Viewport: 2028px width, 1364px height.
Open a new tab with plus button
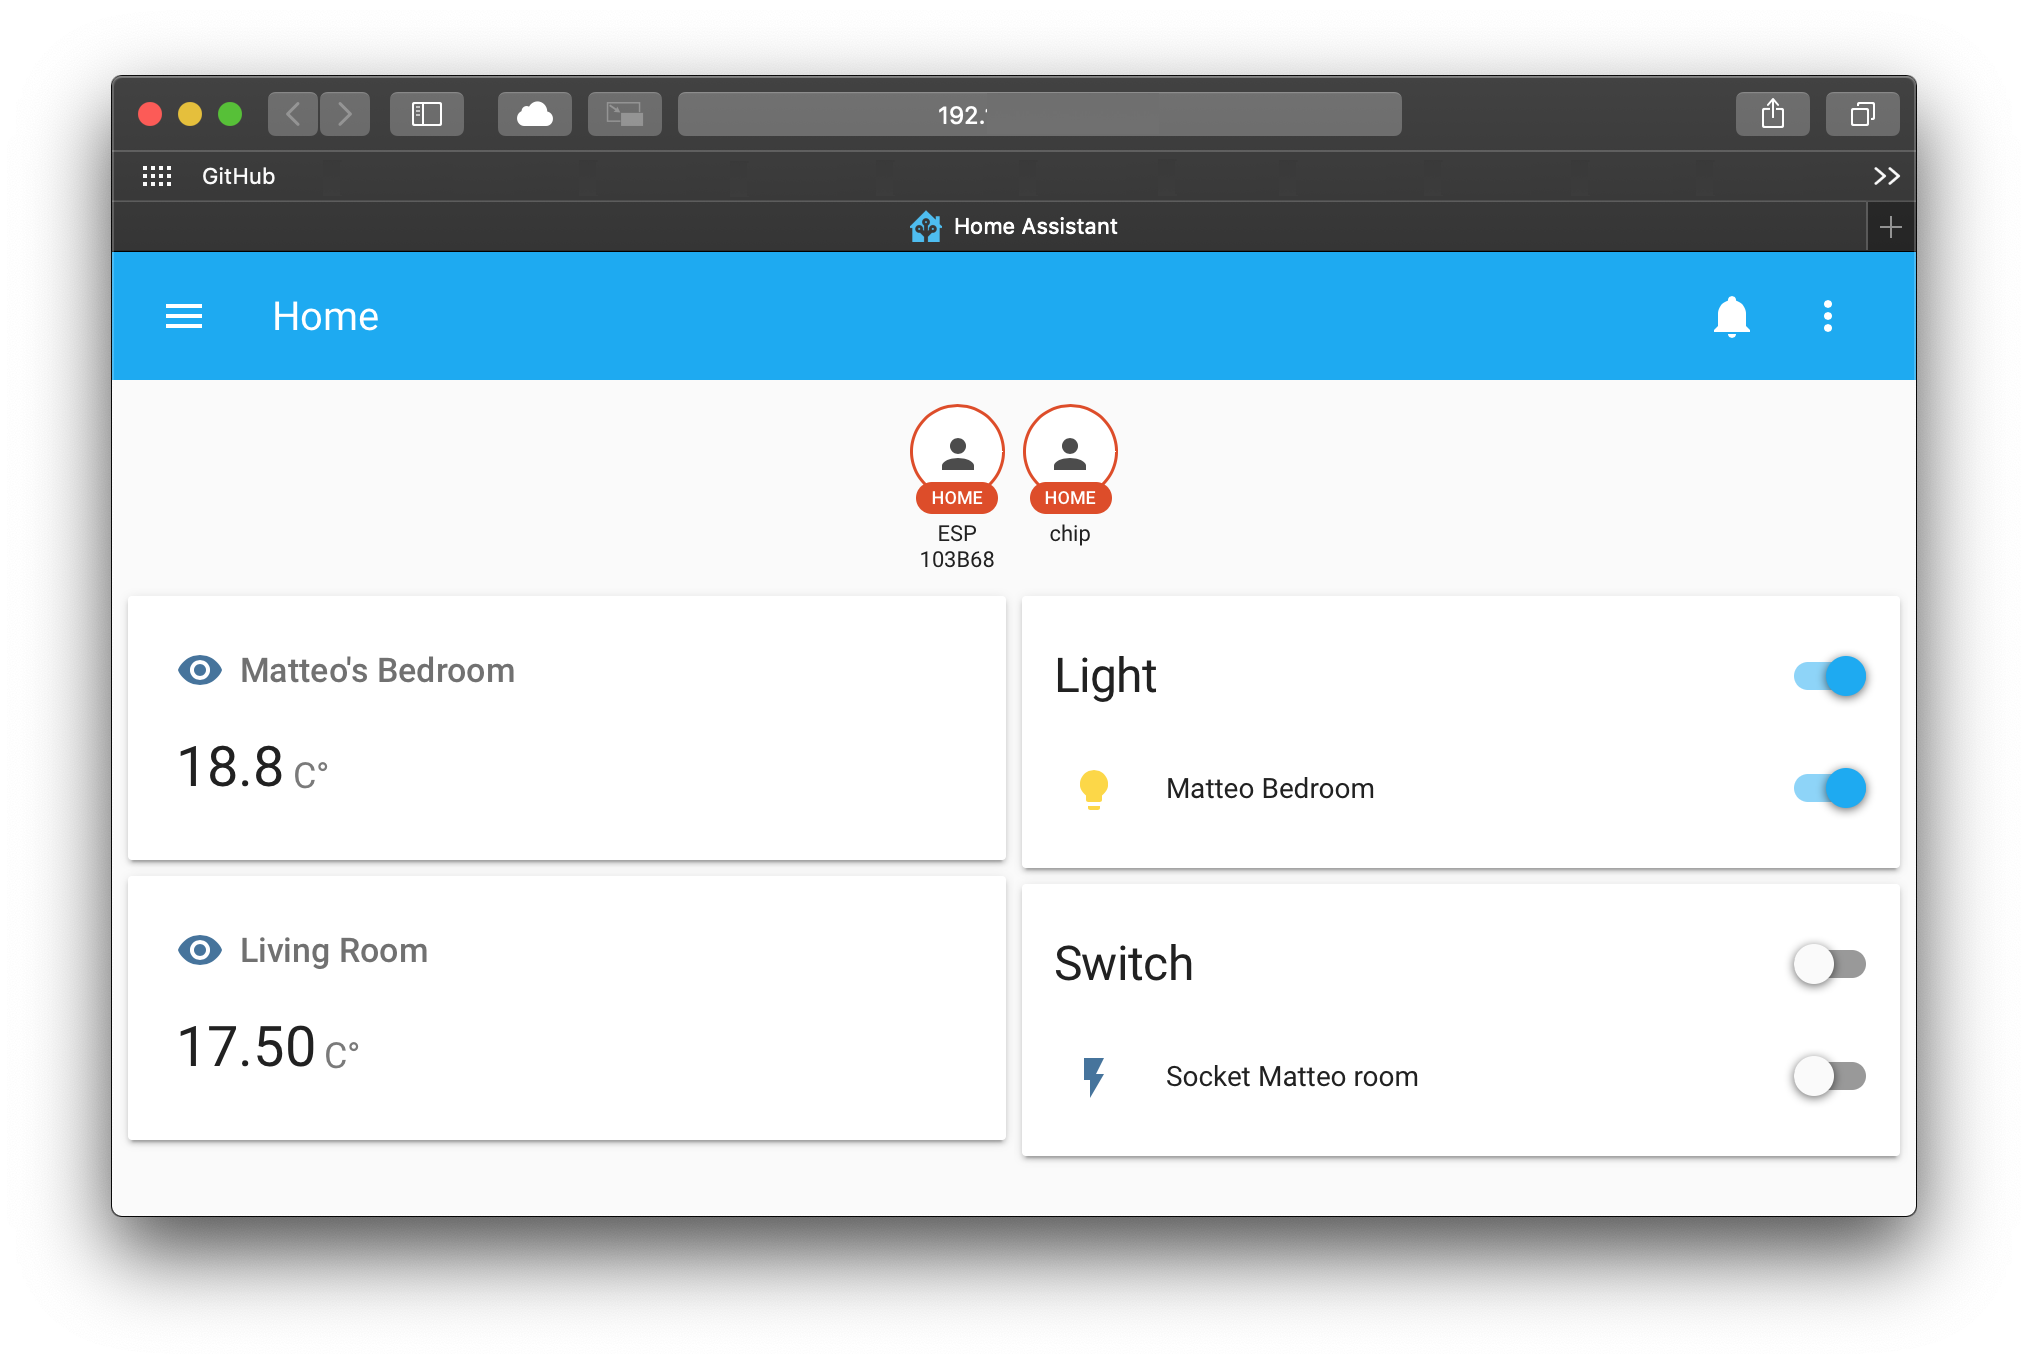1890,227
